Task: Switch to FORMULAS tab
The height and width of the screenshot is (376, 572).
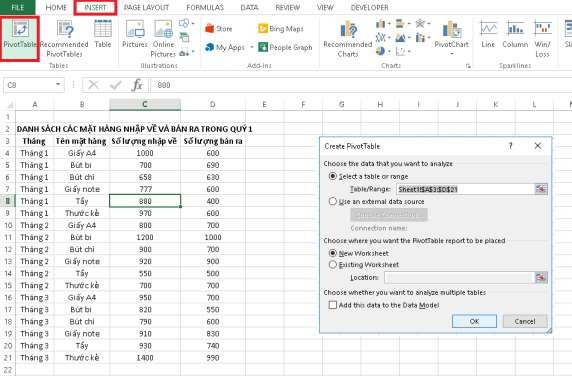Action: click(x=205, y=7)
